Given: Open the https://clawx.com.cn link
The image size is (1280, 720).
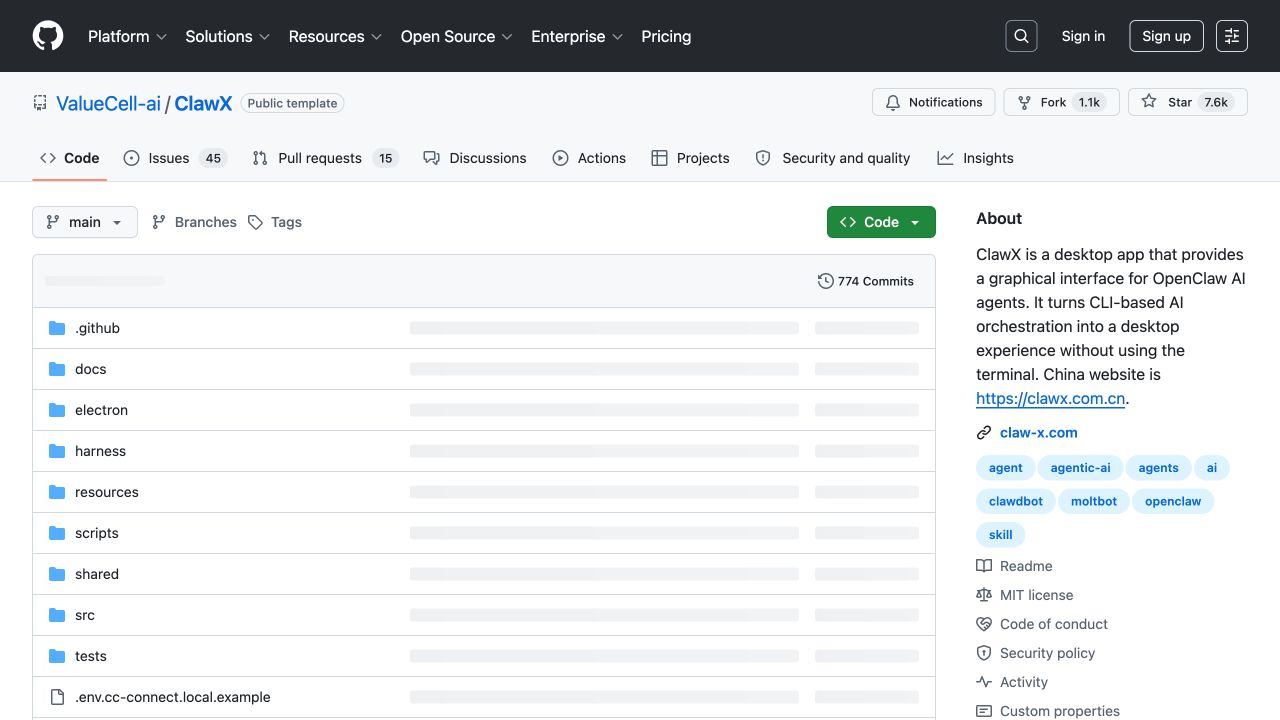Looking at the screenshot, I should click(x=1051, y=398).
